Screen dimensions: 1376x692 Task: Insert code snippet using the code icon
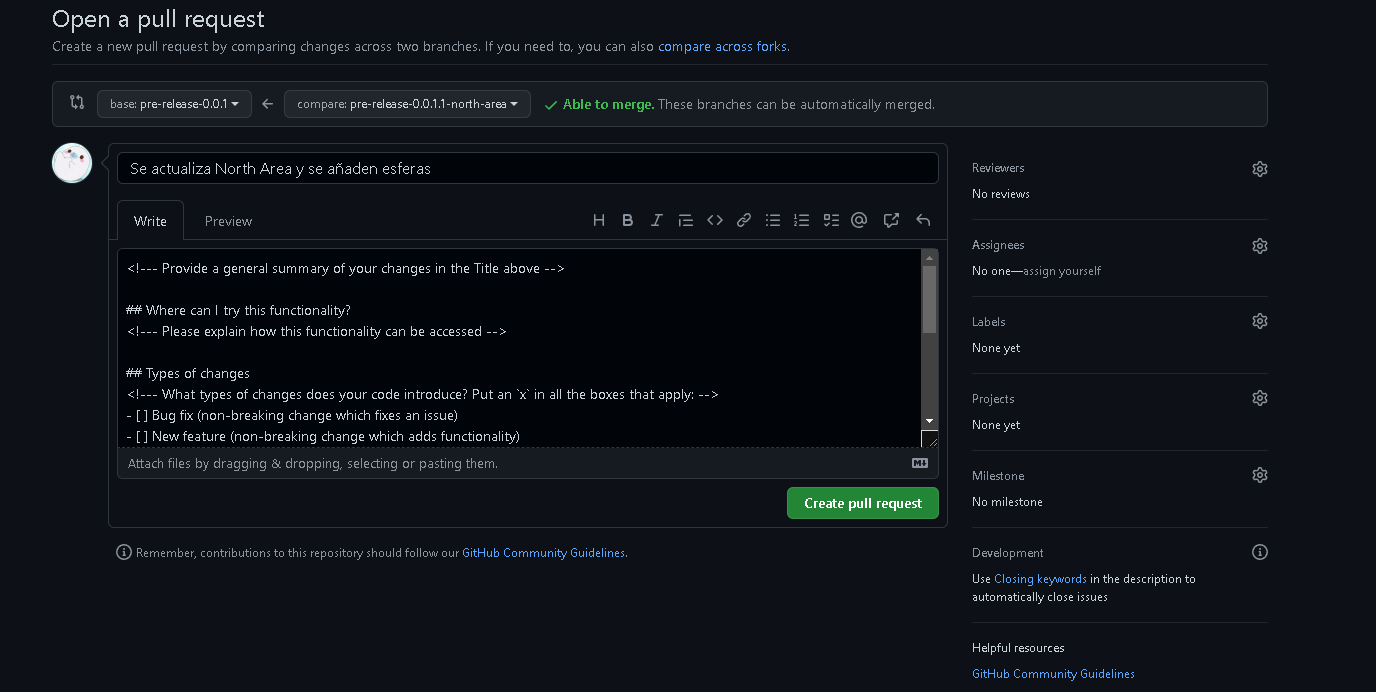(x=715, y=220)
